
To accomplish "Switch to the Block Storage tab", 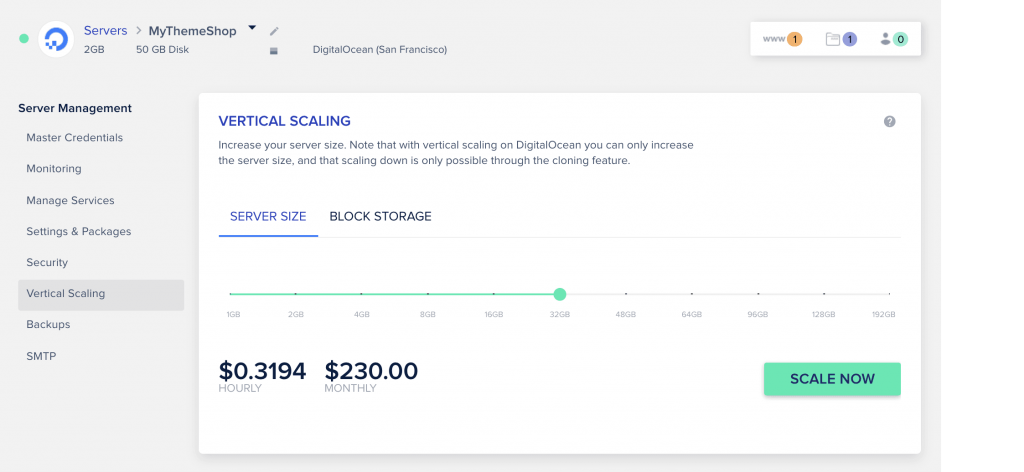I will coord(380,217).
